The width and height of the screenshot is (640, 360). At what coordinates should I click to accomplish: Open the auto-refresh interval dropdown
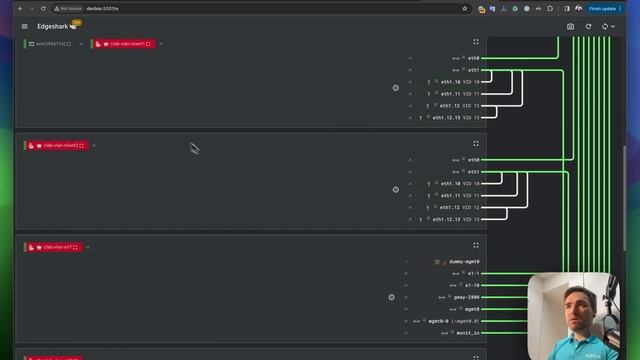click(x=608, y=27)
